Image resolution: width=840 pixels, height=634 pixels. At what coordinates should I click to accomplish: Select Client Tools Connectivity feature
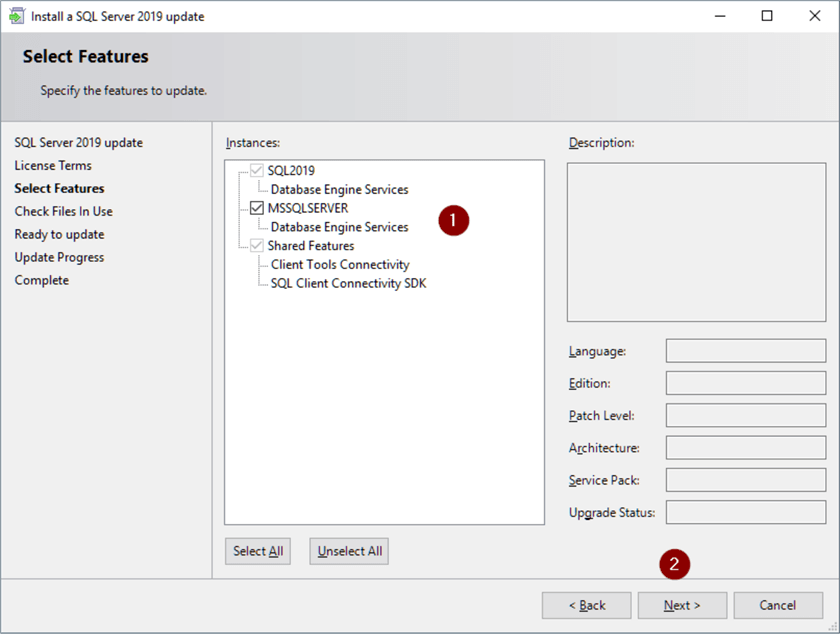pos(339,265)
